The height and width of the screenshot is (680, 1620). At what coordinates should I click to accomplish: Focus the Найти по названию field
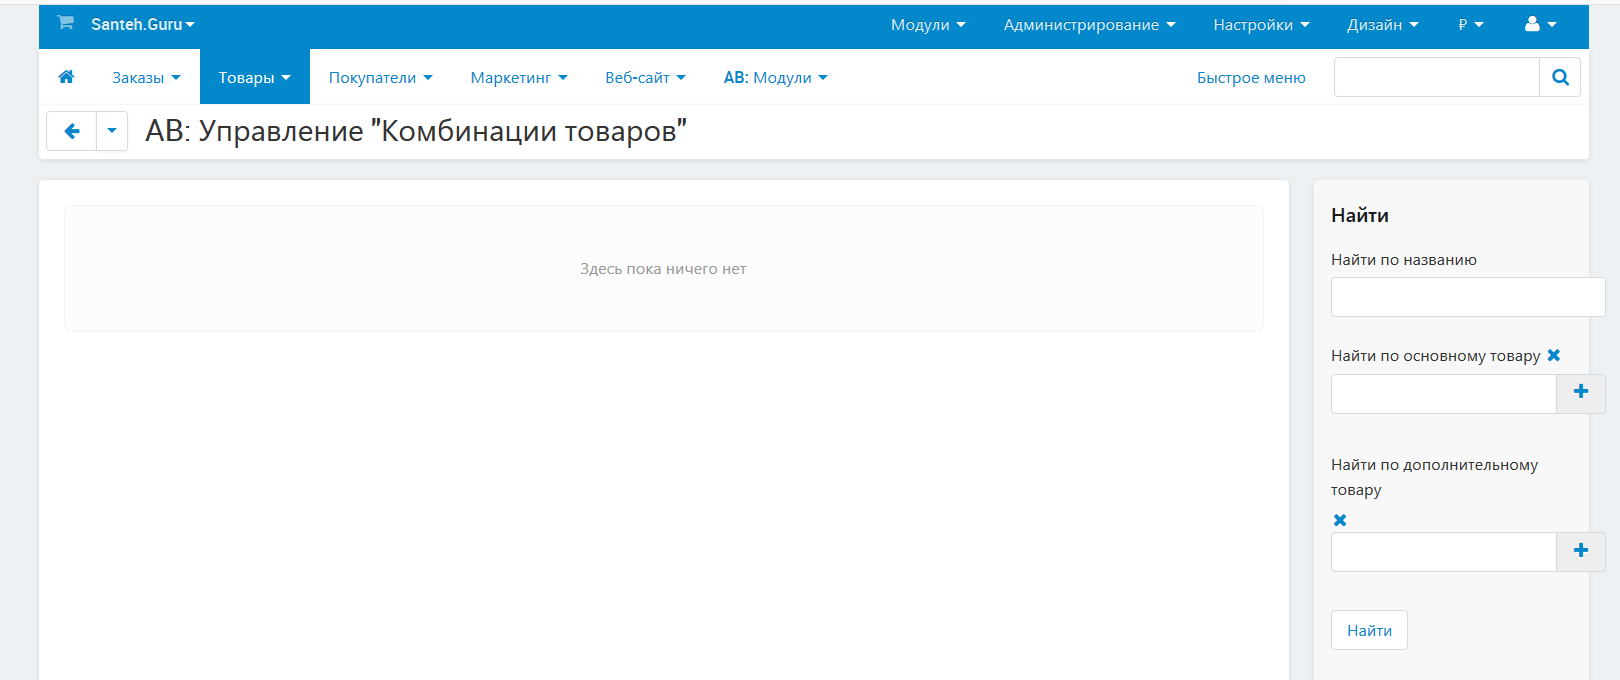tap(1468, 297)
